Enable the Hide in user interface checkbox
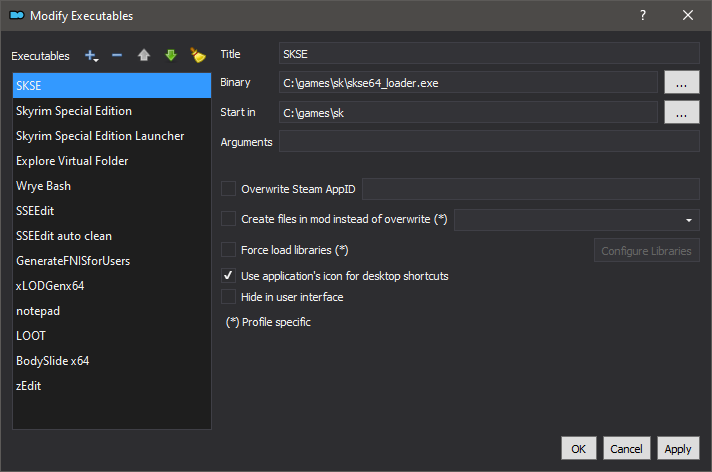This screenshot has height=472, width=712. pyautogui.click(x=228, y=297)
